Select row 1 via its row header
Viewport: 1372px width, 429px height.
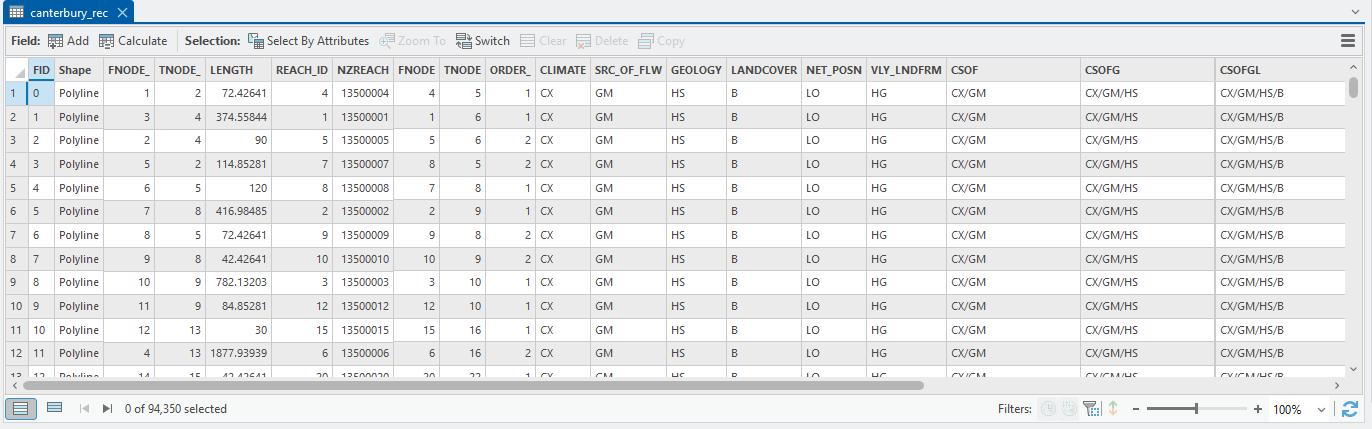tap(16, 92)
